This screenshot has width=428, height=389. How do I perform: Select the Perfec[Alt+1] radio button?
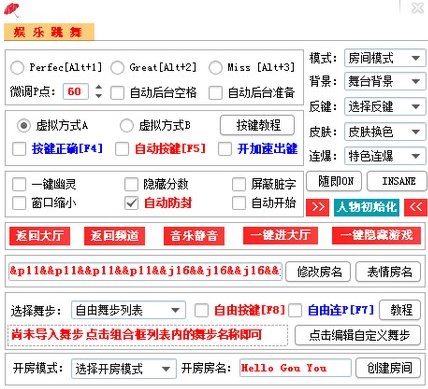(17, 68)
